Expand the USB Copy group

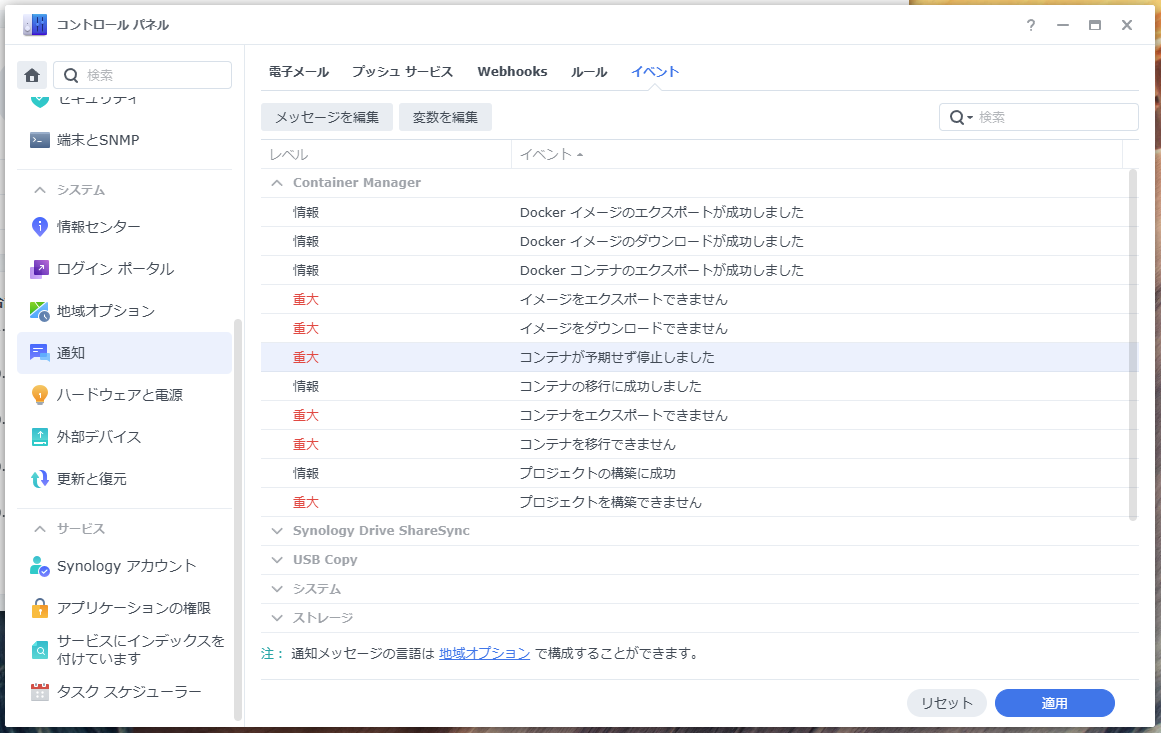(277, 560)
